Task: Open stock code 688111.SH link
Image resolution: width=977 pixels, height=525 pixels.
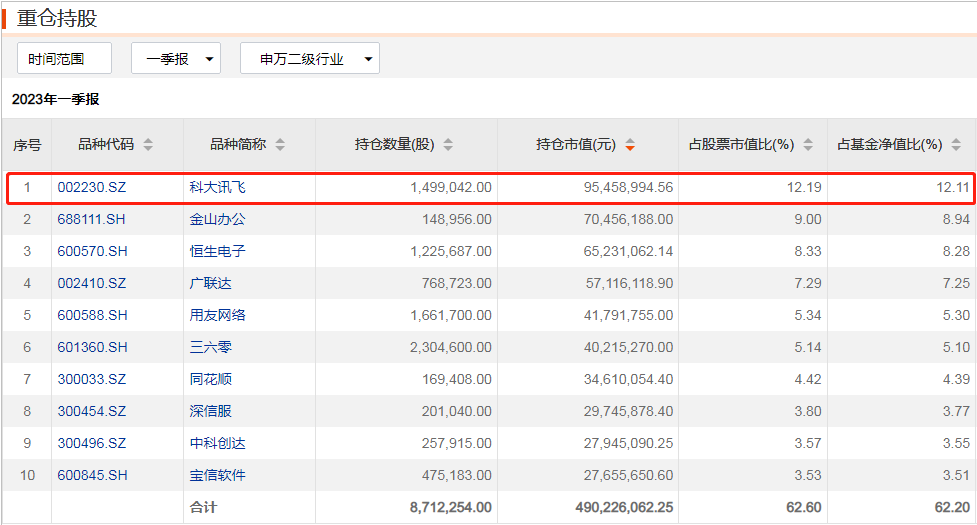Action: point(92,219)
